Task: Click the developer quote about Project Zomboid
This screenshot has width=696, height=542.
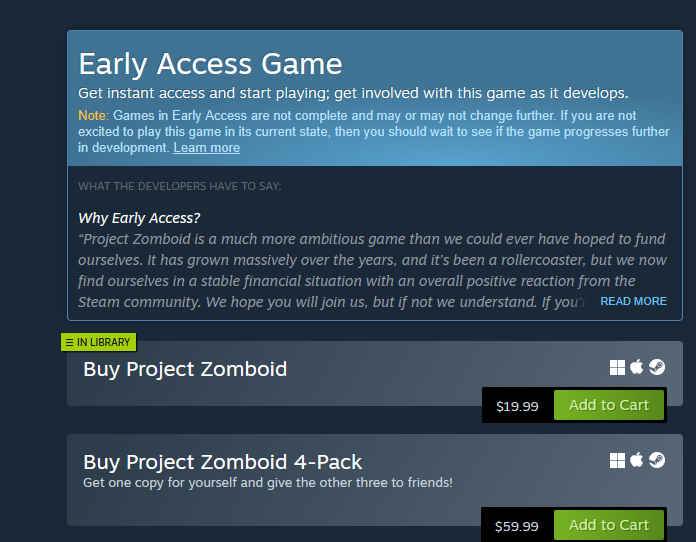Action: [372, 270]
